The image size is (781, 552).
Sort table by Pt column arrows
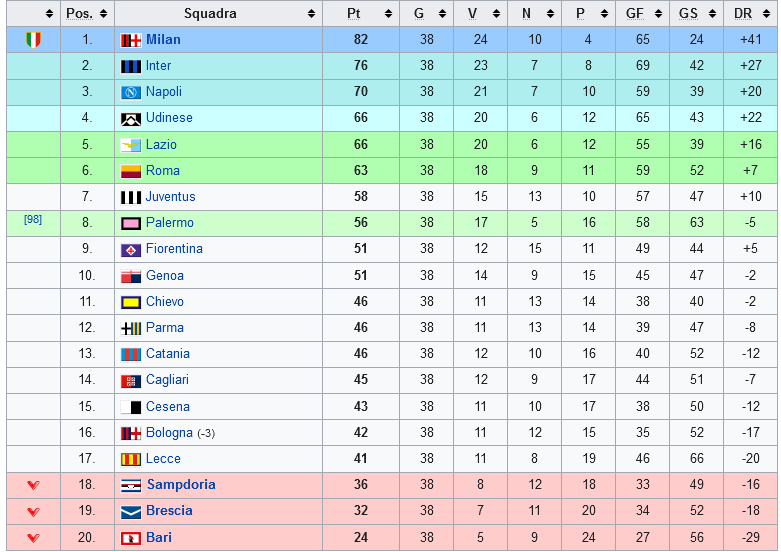[389, 14]
